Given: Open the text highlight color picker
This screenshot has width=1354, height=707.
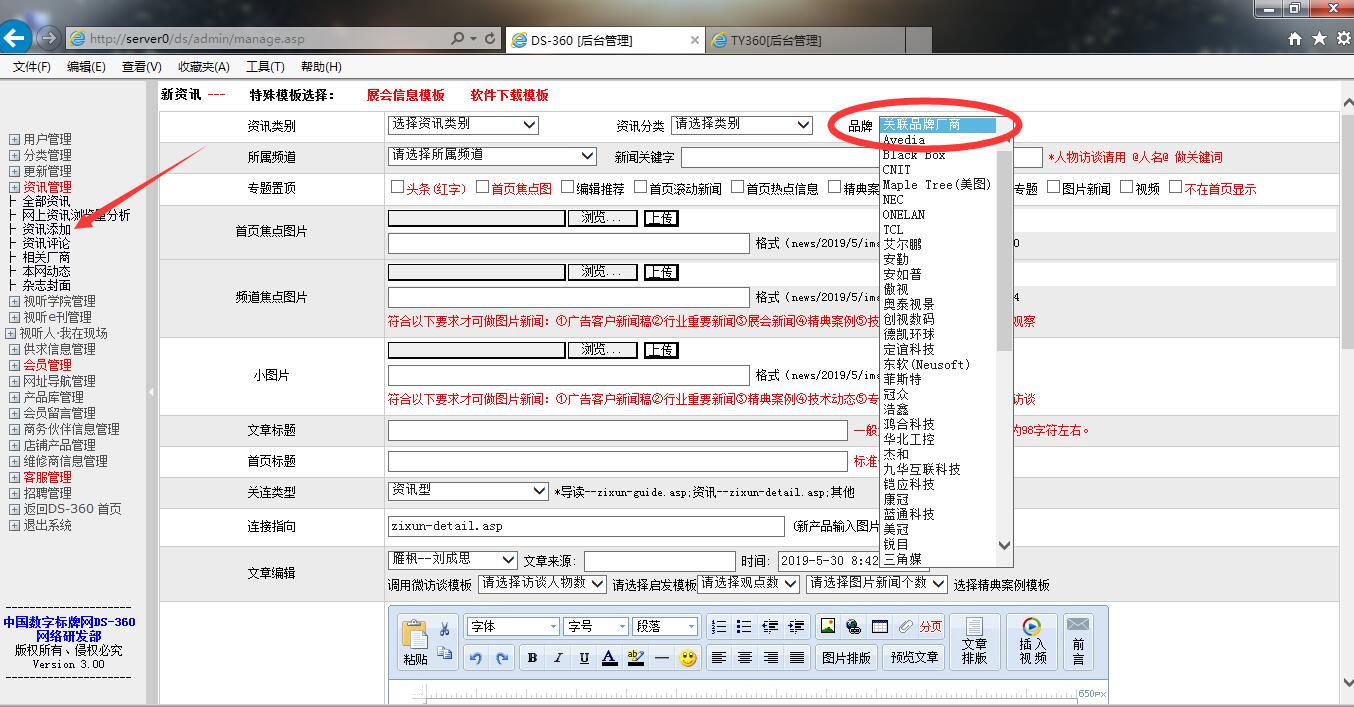Looking at the screenshot, I should pyautogui.click(x=636, y=658).
